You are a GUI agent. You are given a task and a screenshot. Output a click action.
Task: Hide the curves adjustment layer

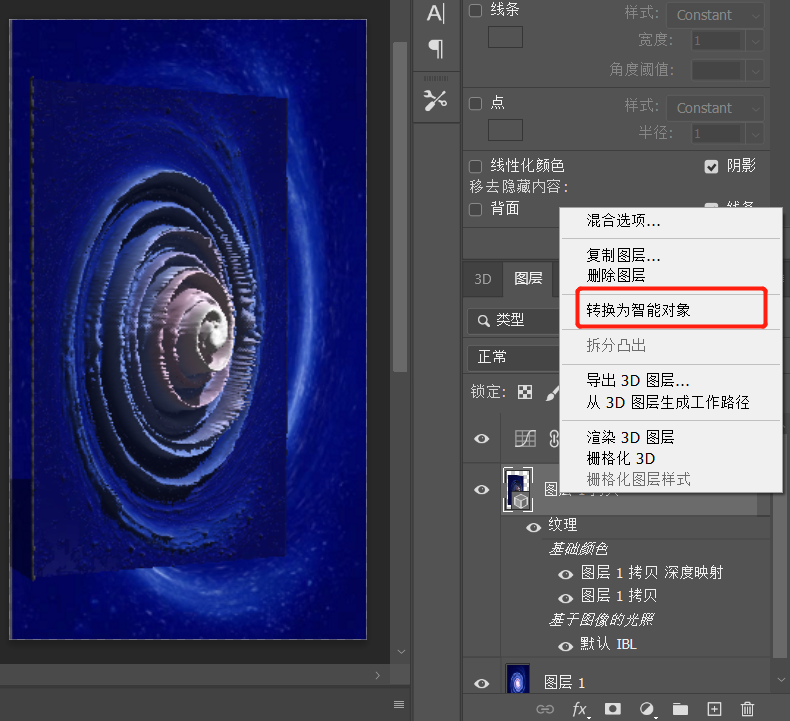pyautogui.click(x=482, y=438)
